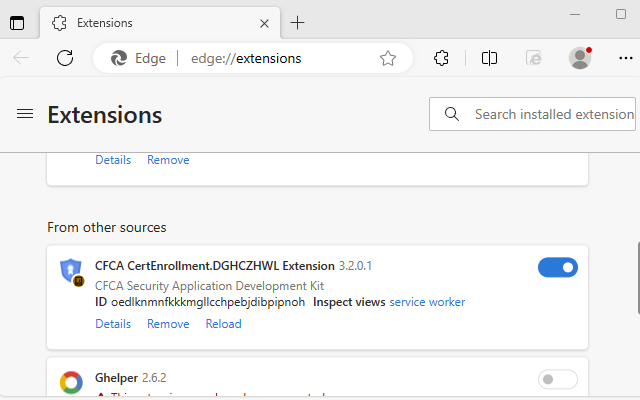Disable the CFCA CertEnrollment extension toggle
The width and height of the screenshot is (640, 400).
click(x=557, y=267)
